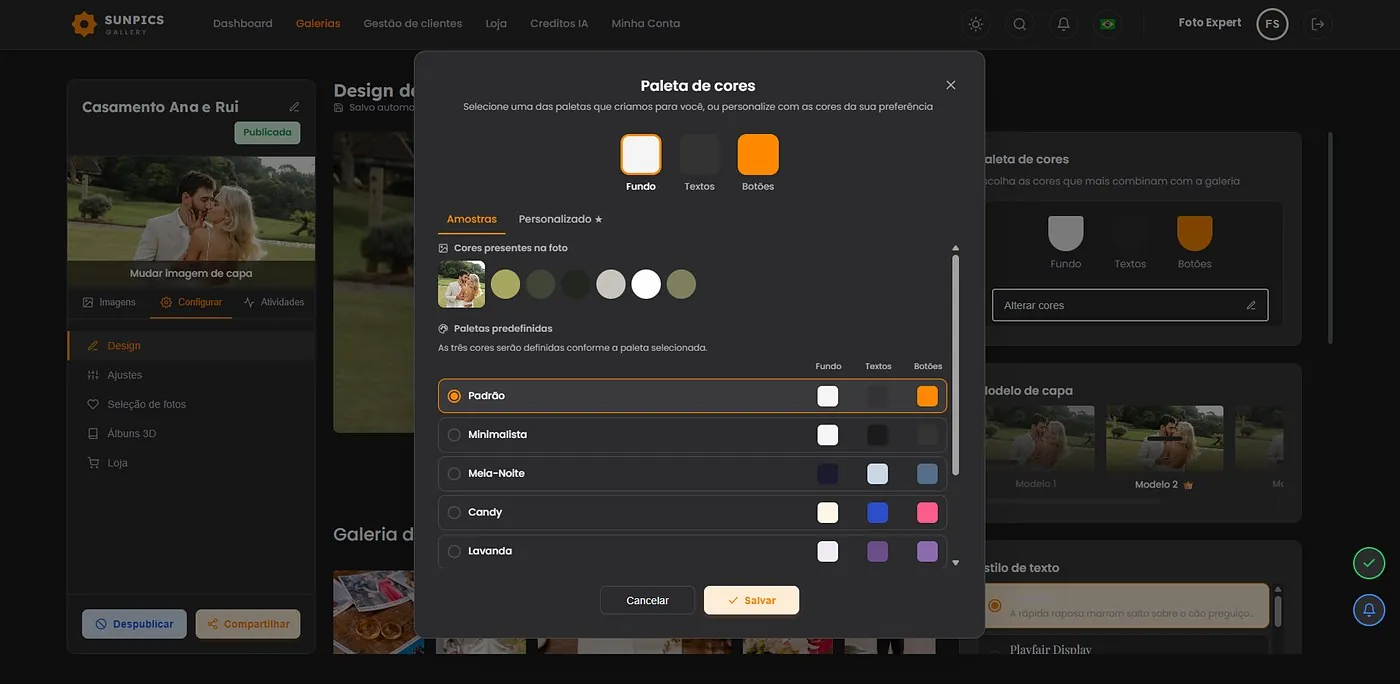Click the right panel scrollbar
1400x684 pixels.
coord(1330,238)
